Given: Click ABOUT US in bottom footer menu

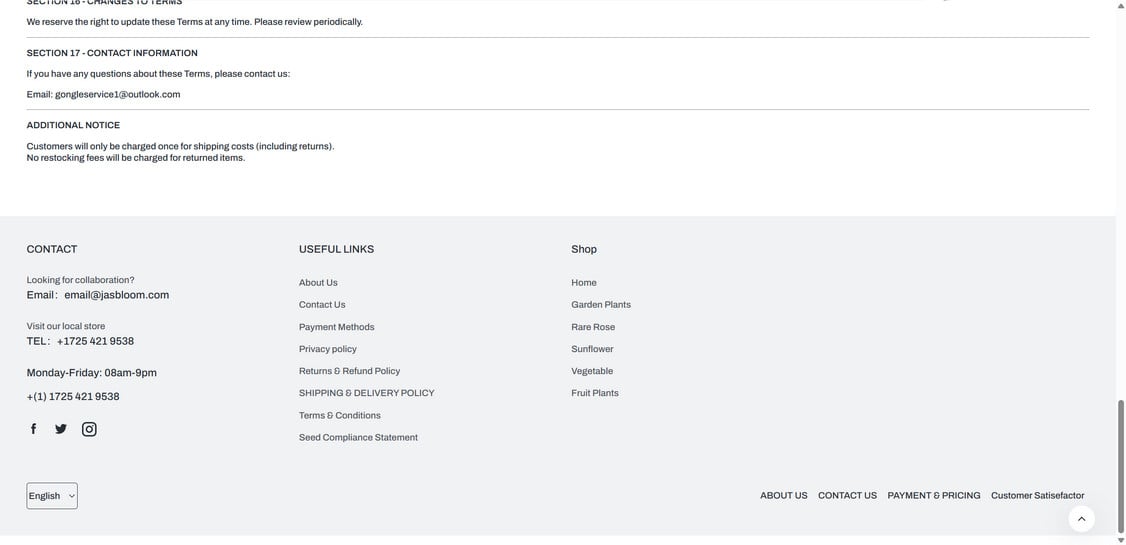Looking at the screenshot, I should [x=783, y=495].
